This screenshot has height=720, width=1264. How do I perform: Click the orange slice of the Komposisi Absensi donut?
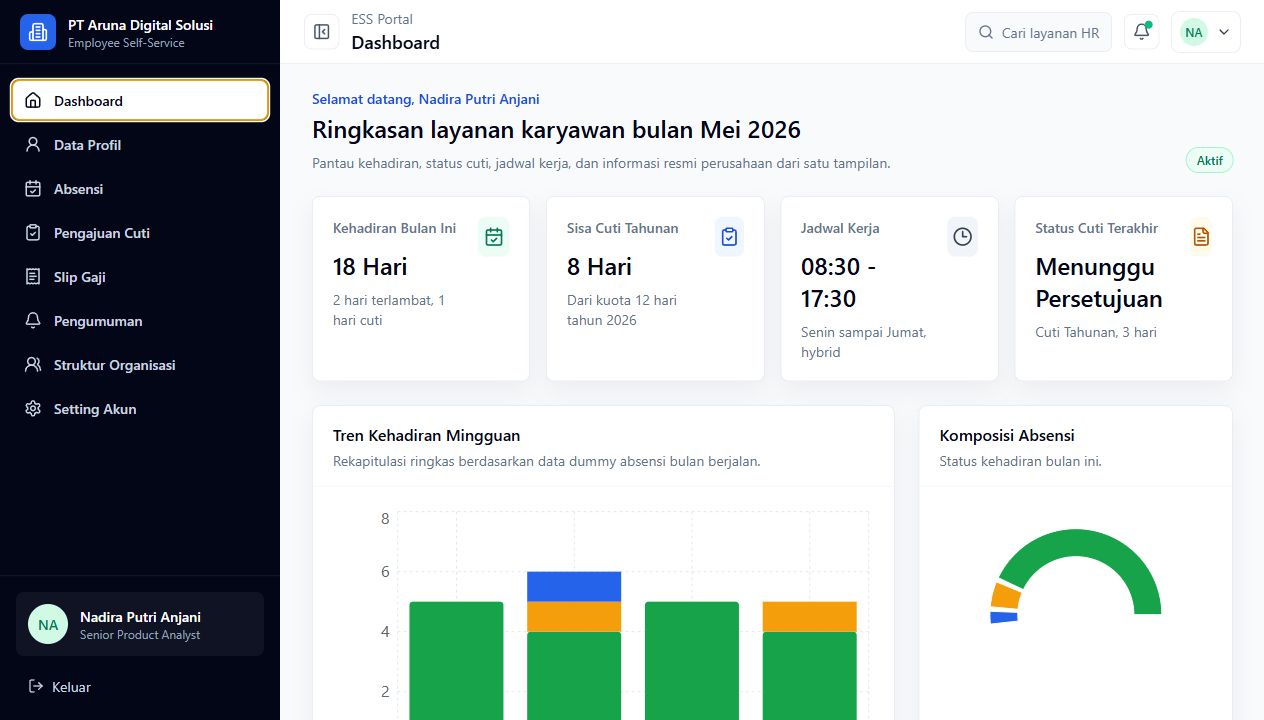(x=1006, y=596)
